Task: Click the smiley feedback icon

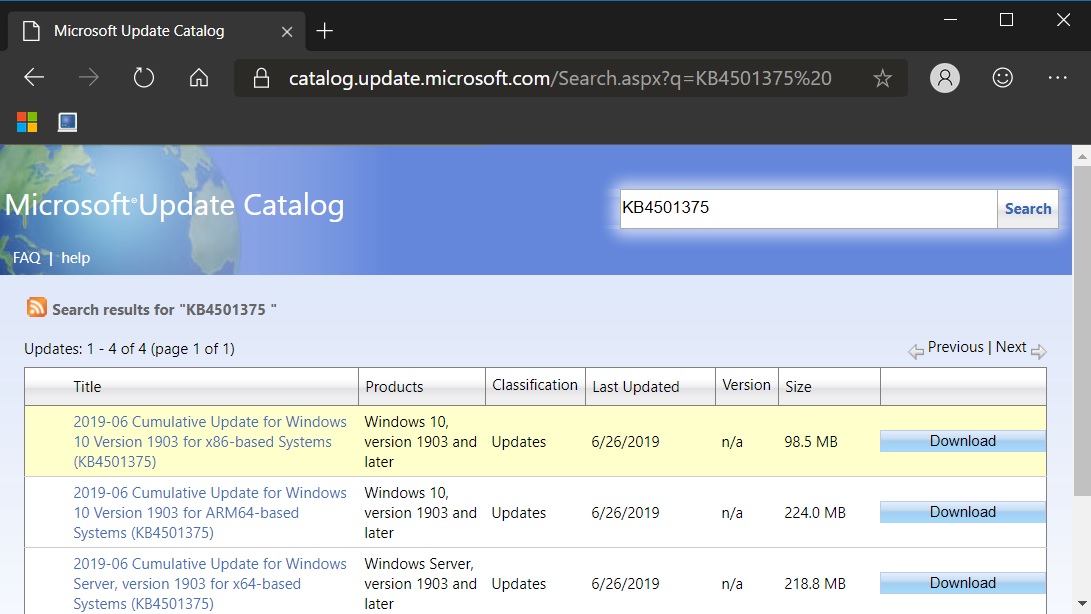Action: tap(1001, 78)
